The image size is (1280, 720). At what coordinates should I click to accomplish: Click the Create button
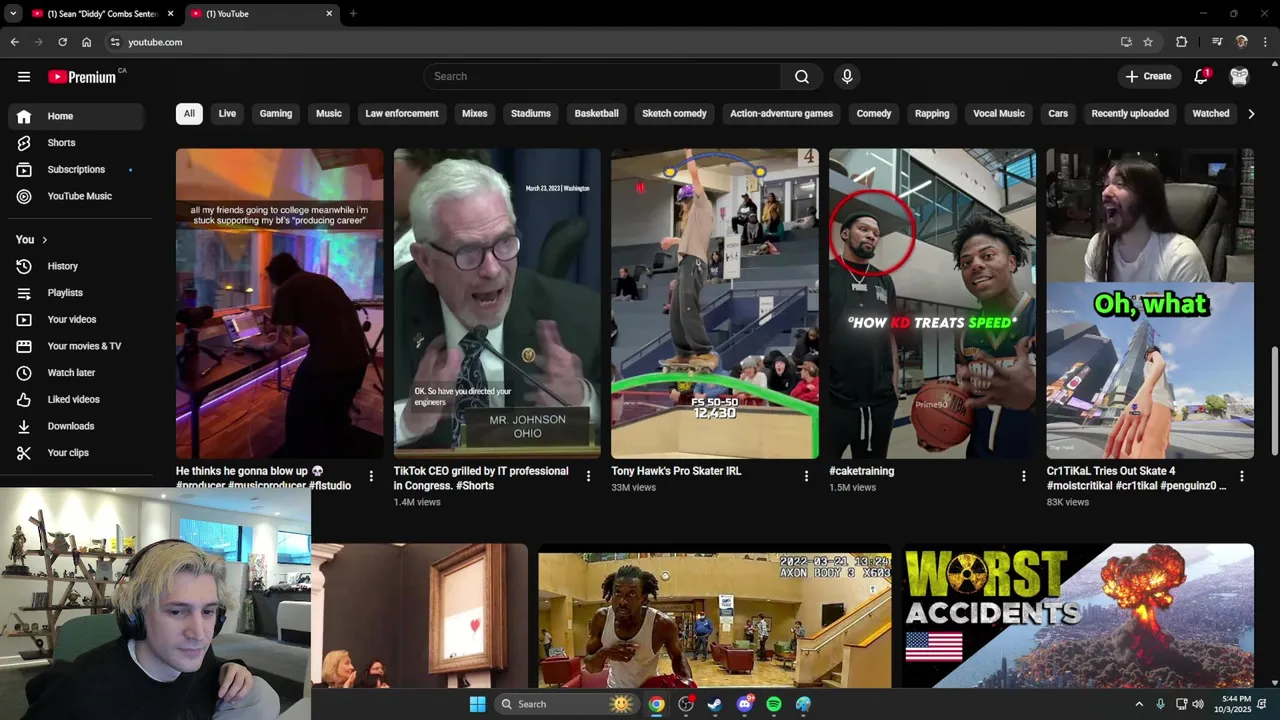[x=1148, y=76]
